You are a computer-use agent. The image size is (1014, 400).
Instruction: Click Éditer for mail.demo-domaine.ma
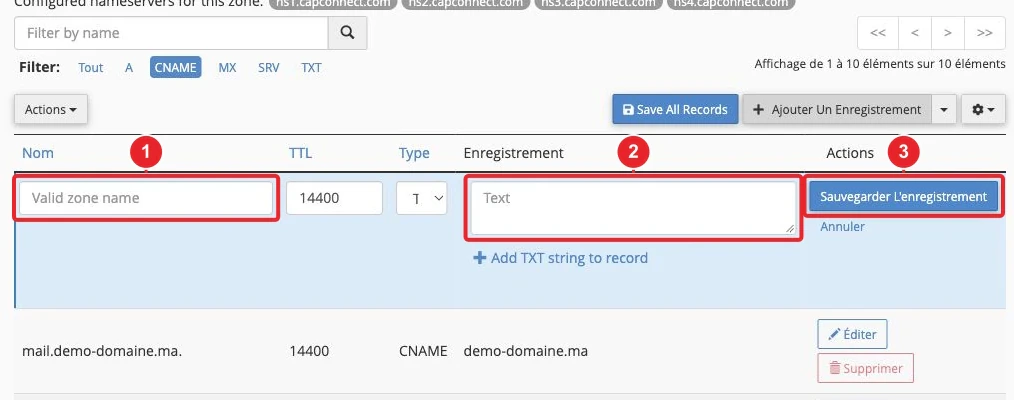click(852, 334)
